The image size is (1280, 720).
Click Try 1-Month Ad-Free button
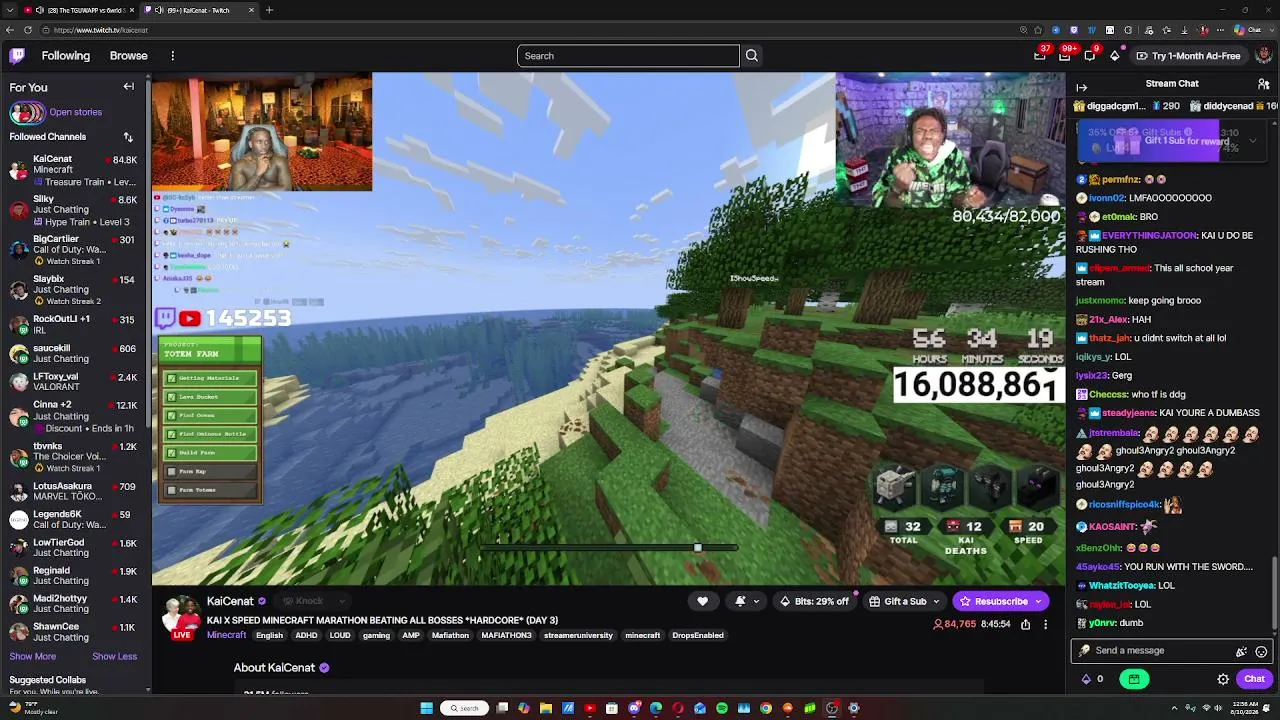1189,56
